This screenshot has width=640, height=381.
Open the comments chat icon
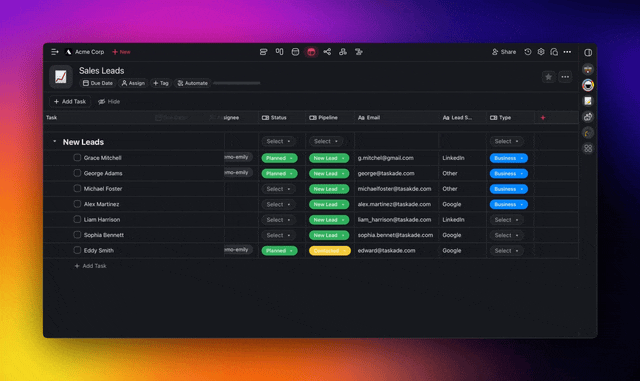[x=554, y=52]
